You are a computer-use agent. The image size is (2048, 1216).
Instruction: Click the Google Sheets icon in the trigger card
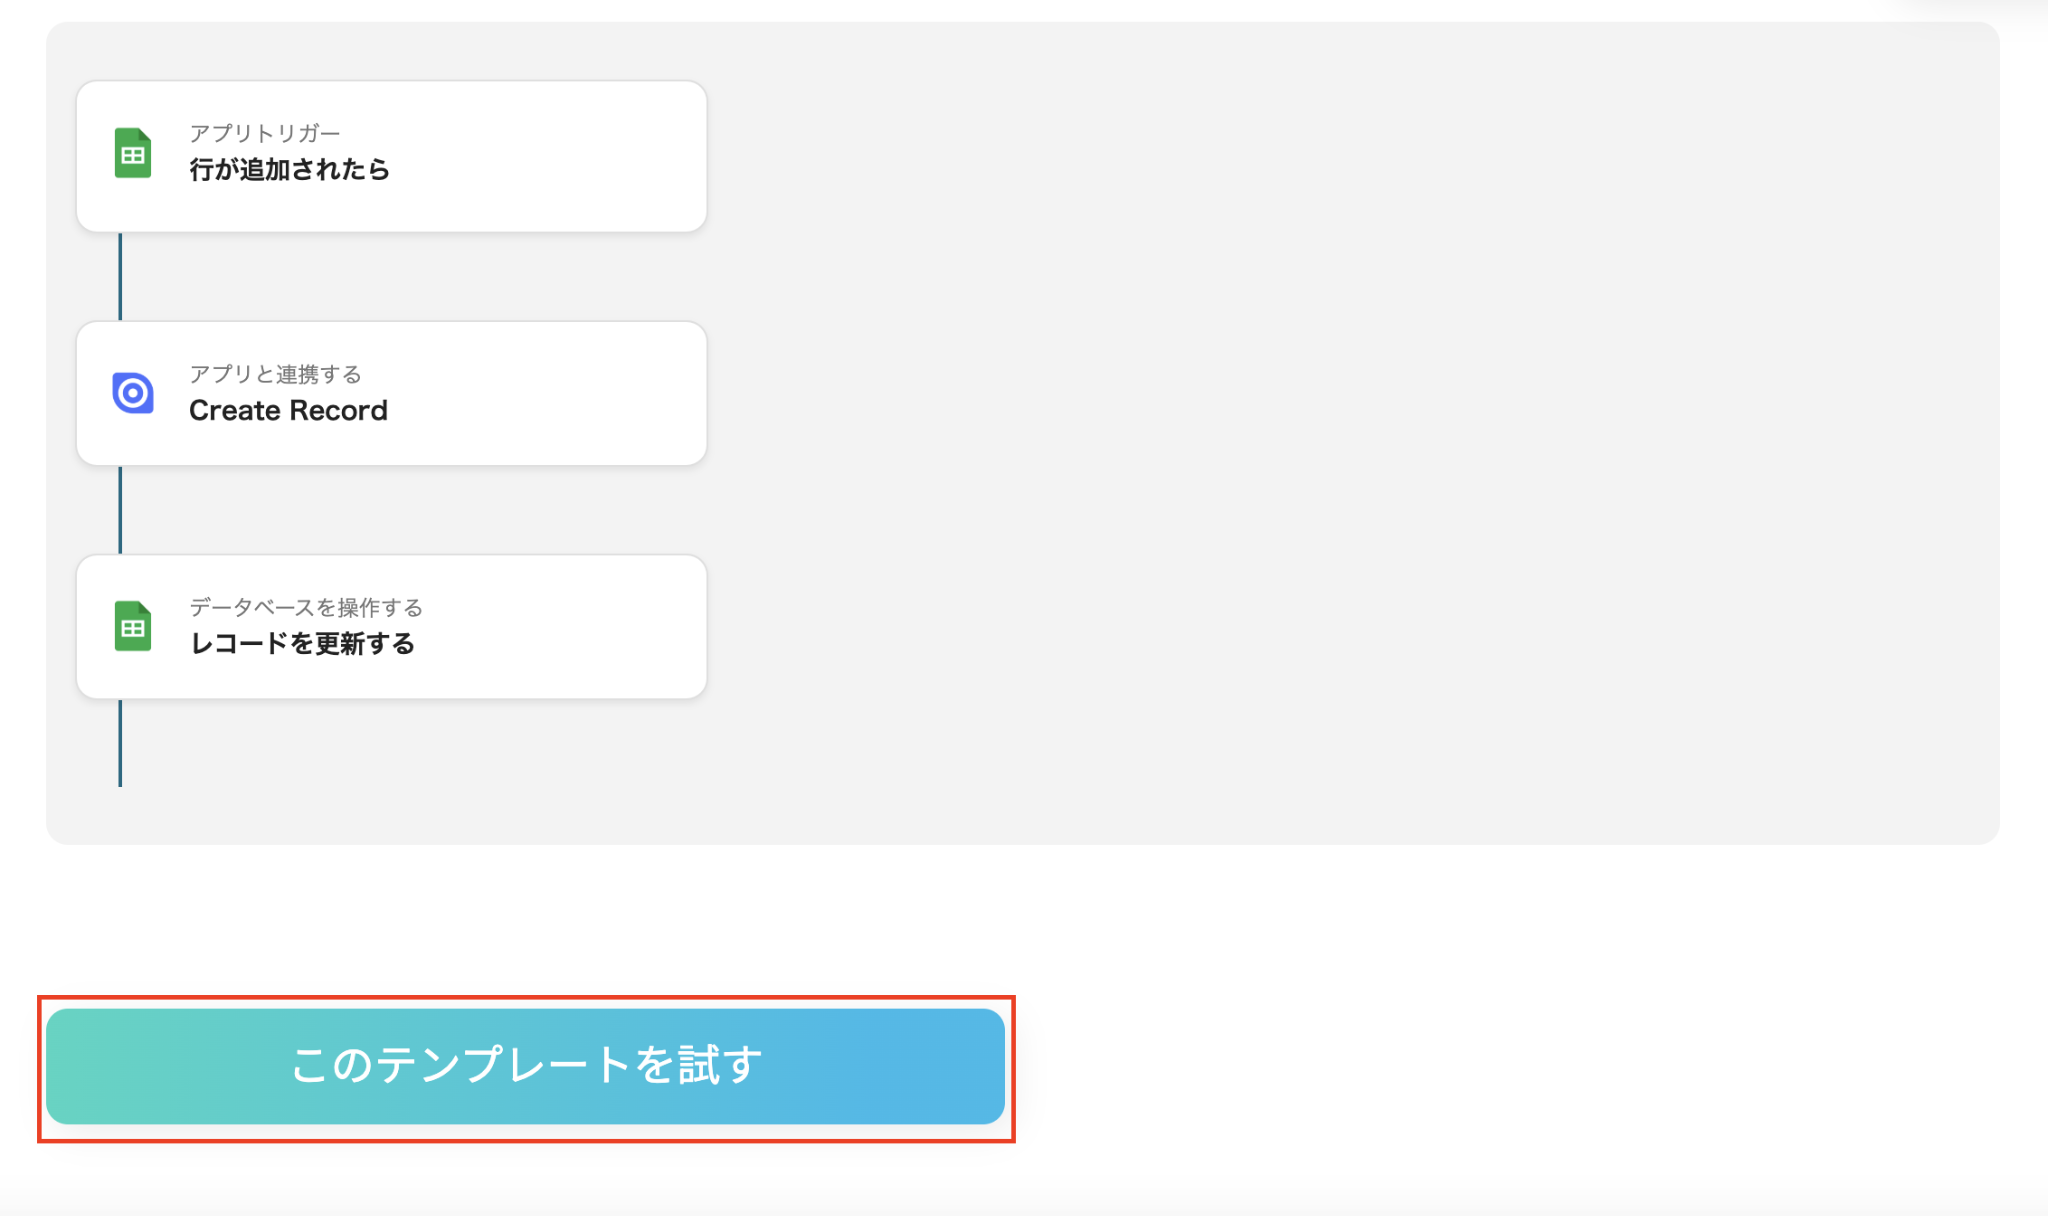point(132,153)
